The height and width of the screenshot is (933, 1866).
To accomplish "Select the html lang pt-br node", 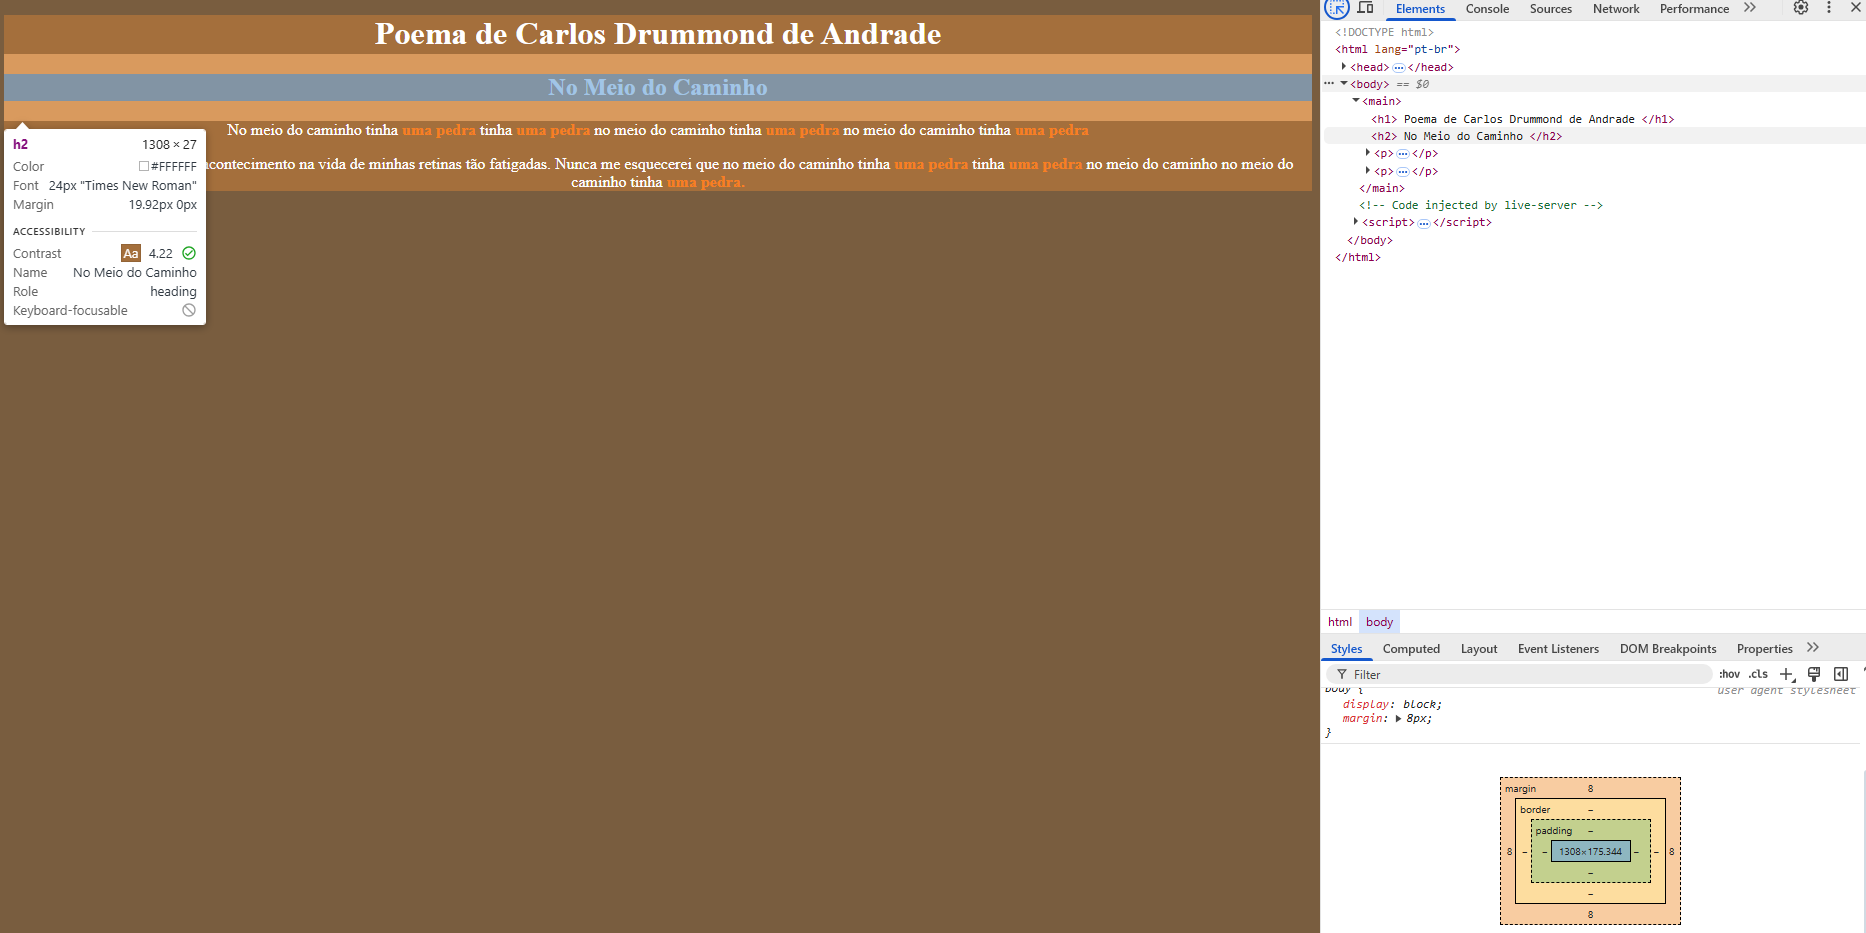I will click(1397, 49).
